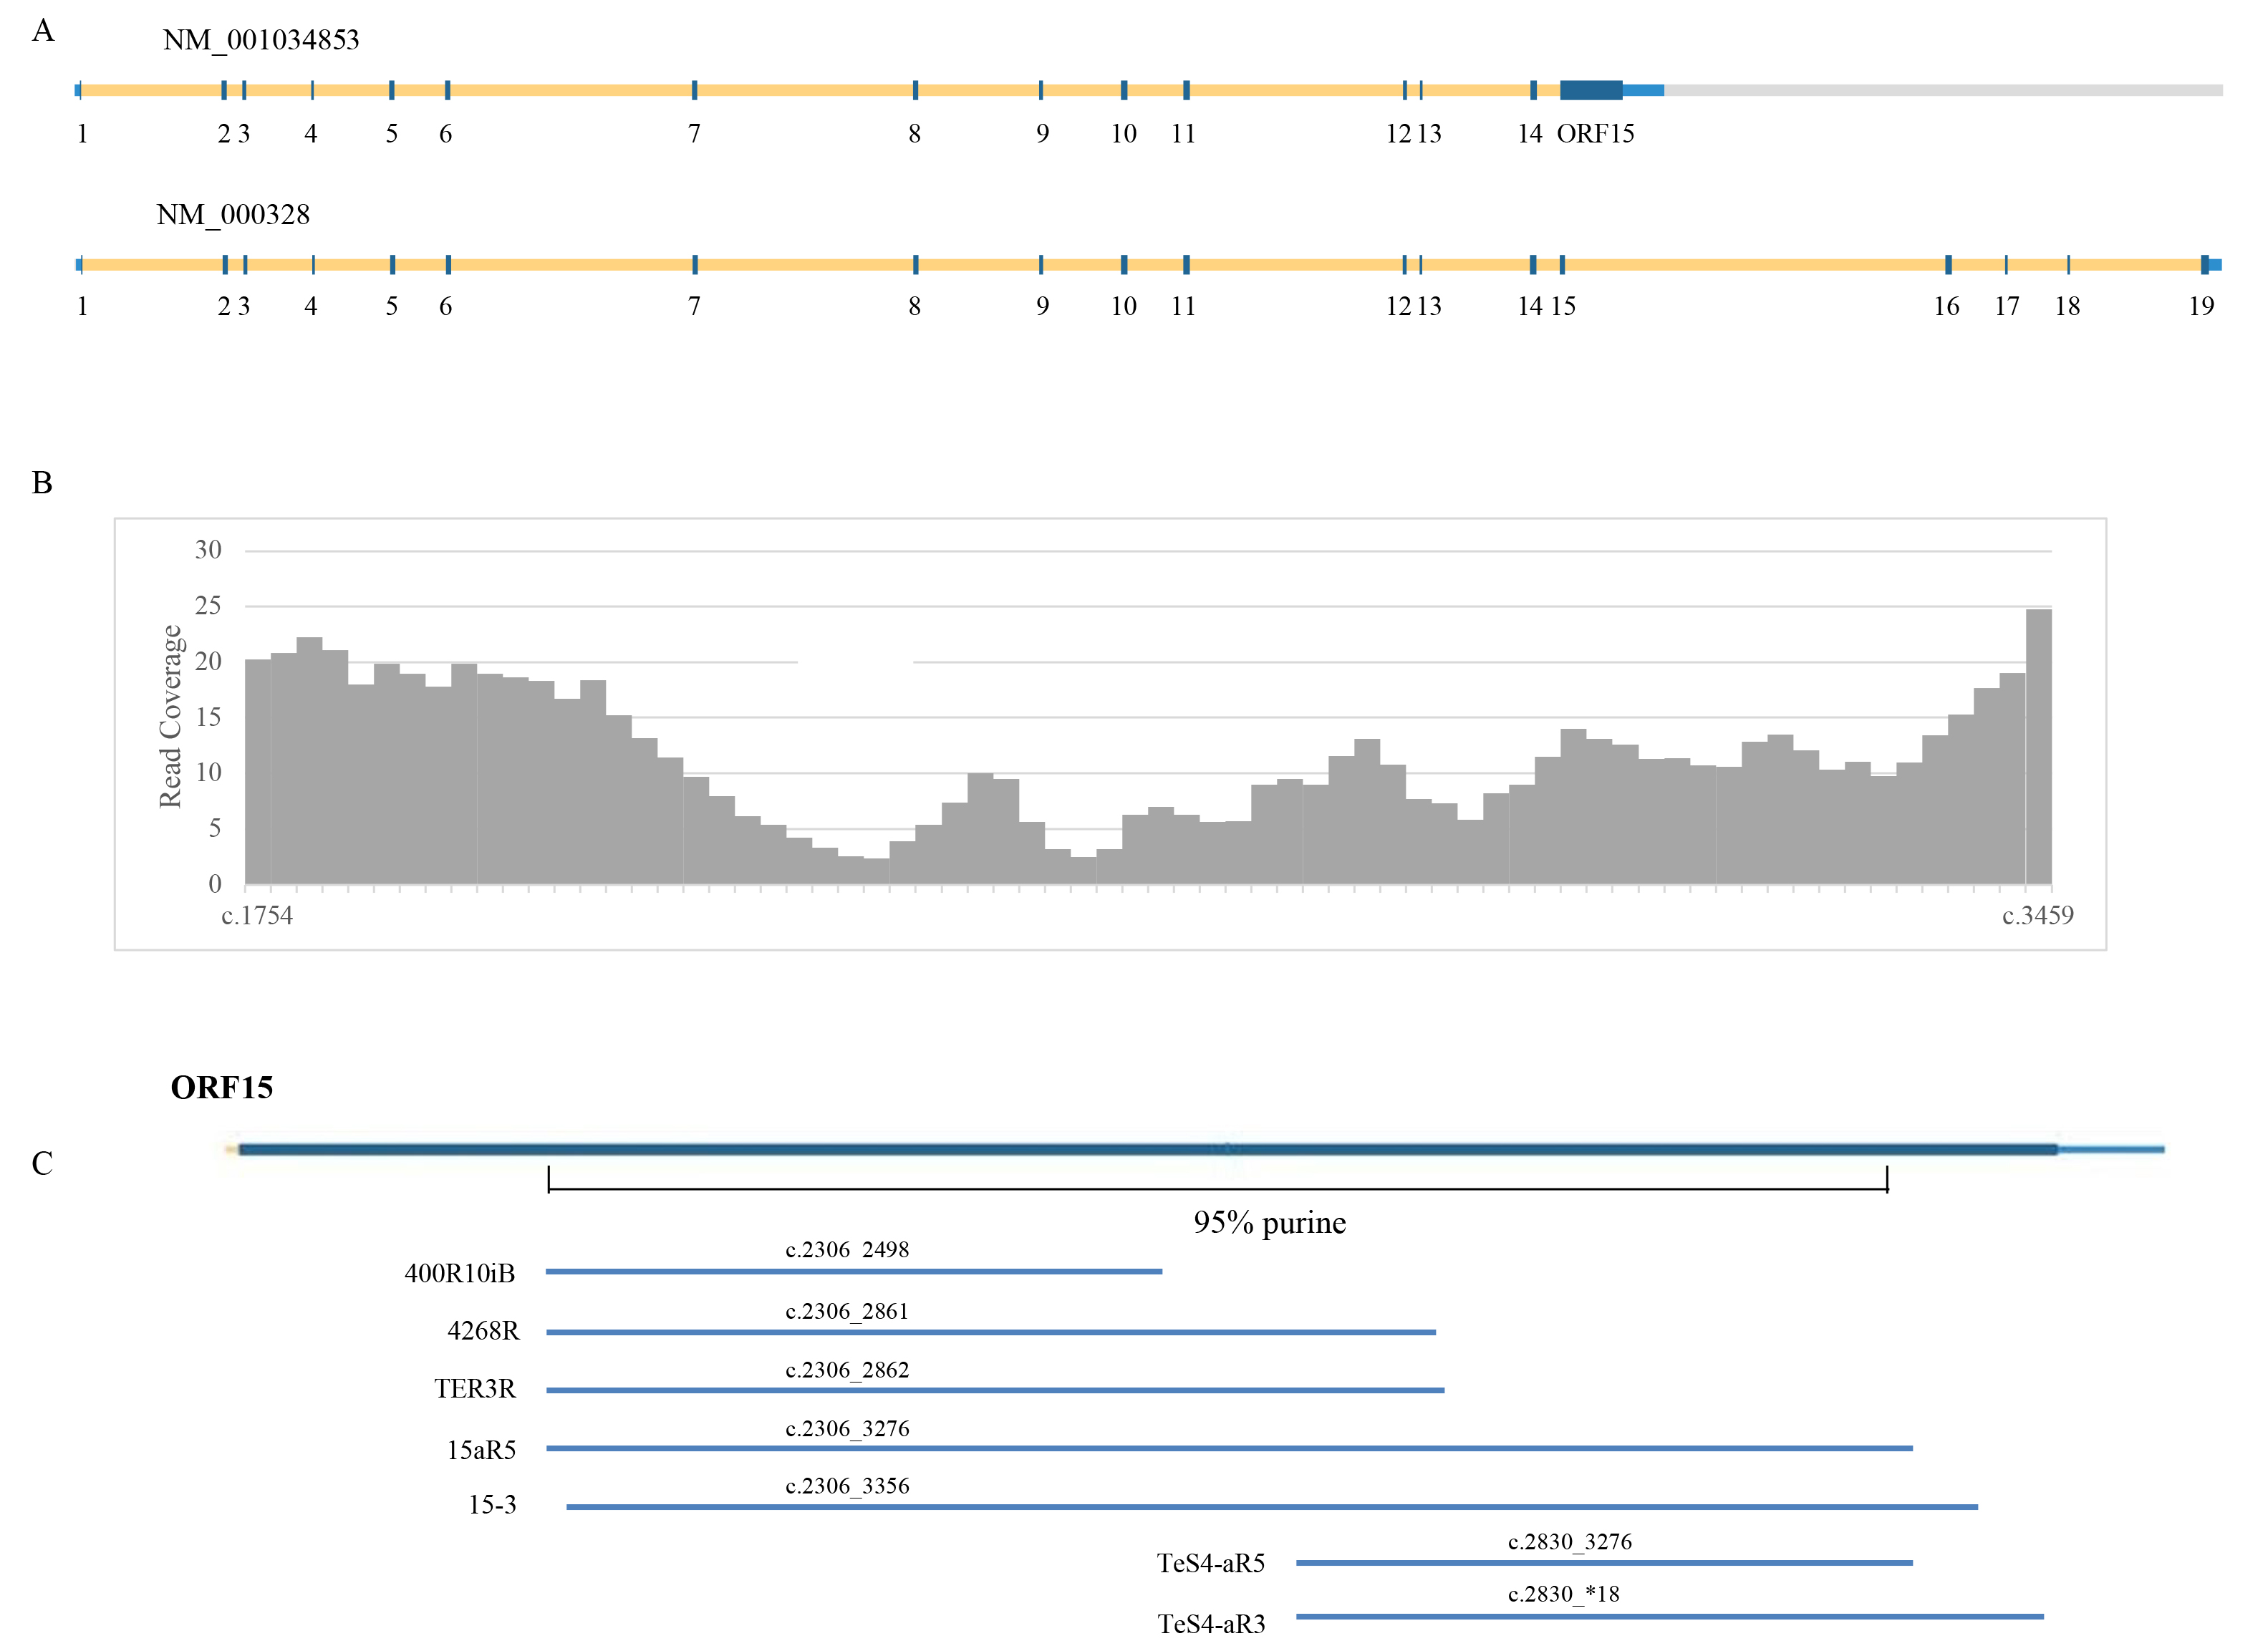The image size is (2268, 1651).
Task: Click the NM_001034853 transcript label
Action: (x=260, y=40)
